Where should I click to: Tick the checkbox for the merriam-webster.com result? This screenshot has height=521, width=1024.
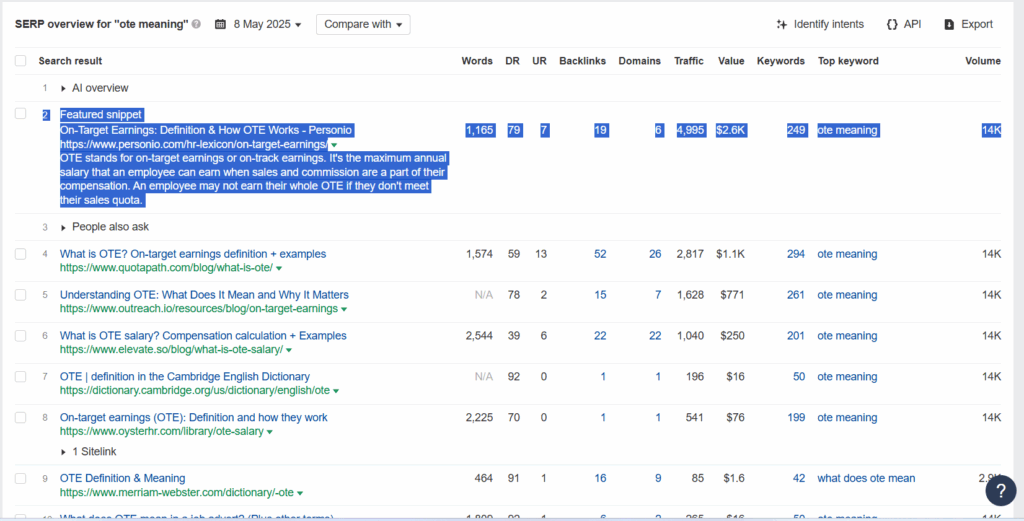tap(21, 479)
